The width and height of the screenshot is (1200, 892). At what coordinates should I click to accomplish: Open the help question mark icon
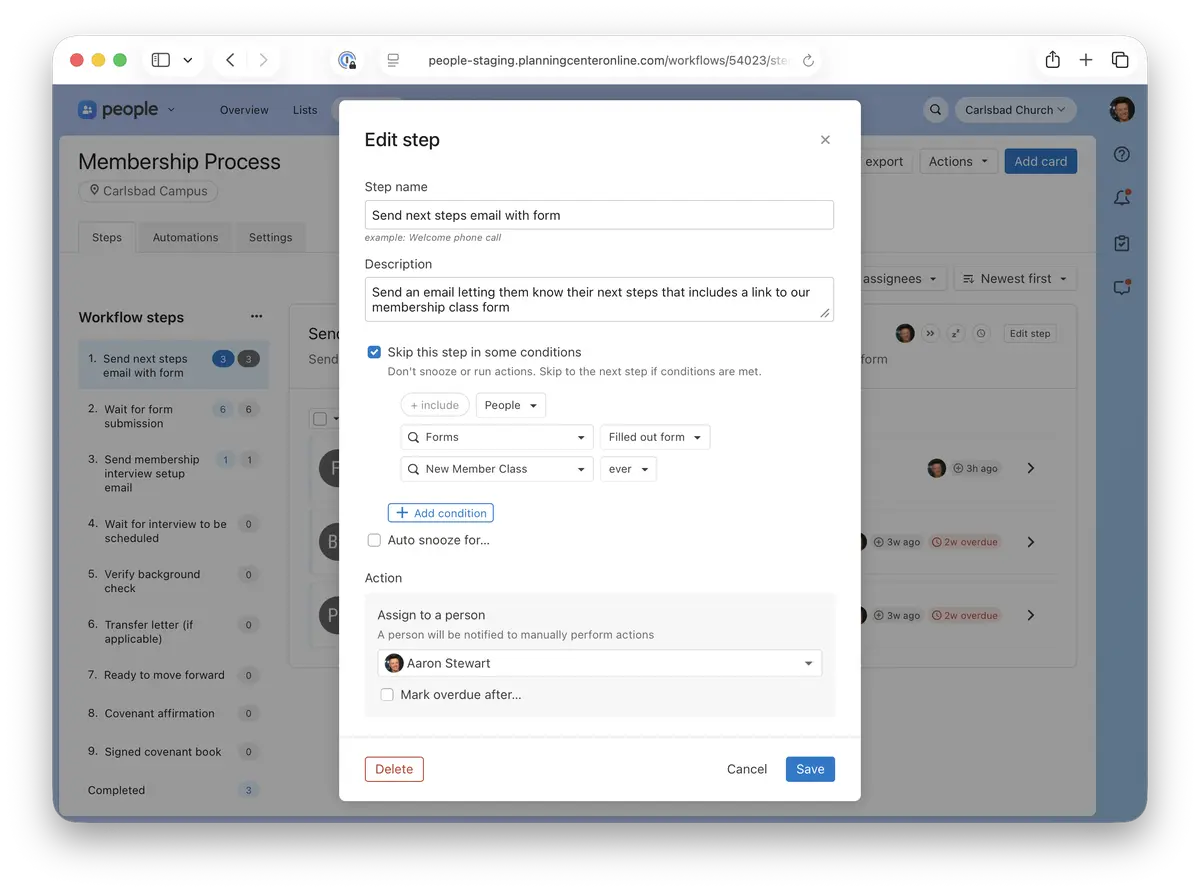pos(1122,154)
